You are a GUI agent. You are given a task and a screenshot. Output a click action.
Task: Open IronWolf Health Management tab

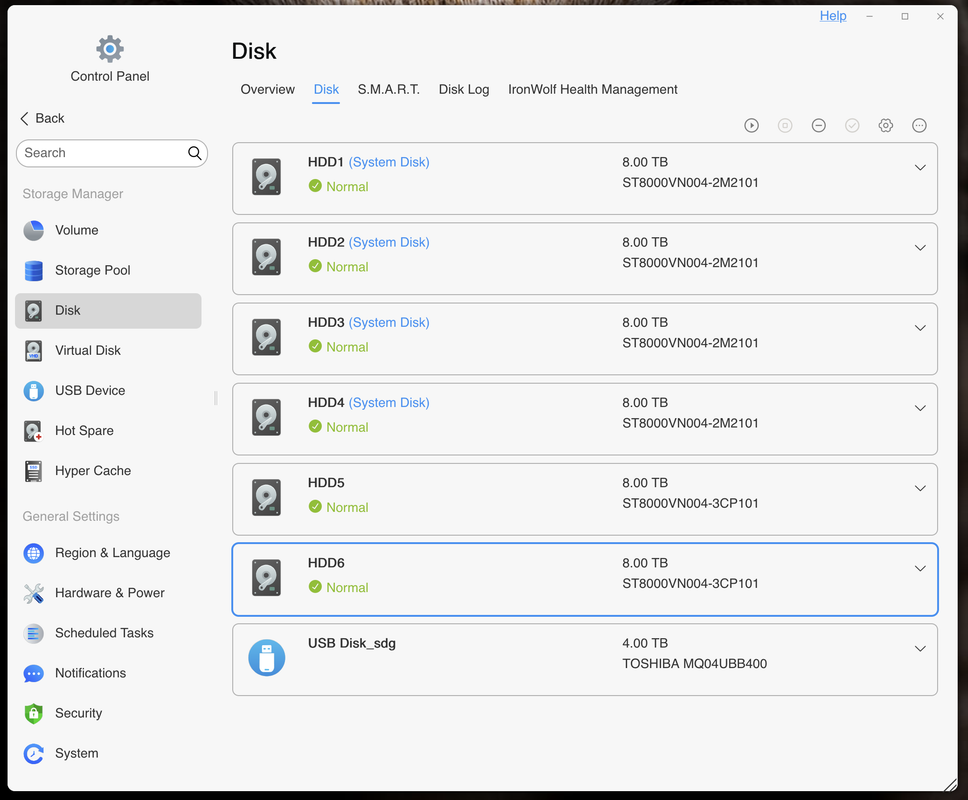pyautogui.click(x=593, y=90)
